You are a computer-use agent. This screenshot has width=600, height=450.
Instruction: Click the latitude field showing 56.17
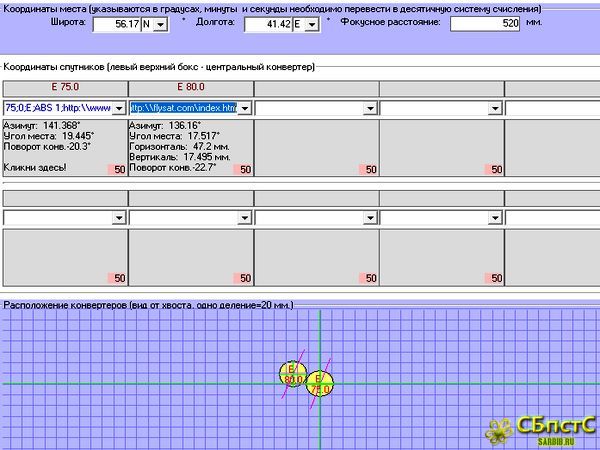tap(117, 24)
